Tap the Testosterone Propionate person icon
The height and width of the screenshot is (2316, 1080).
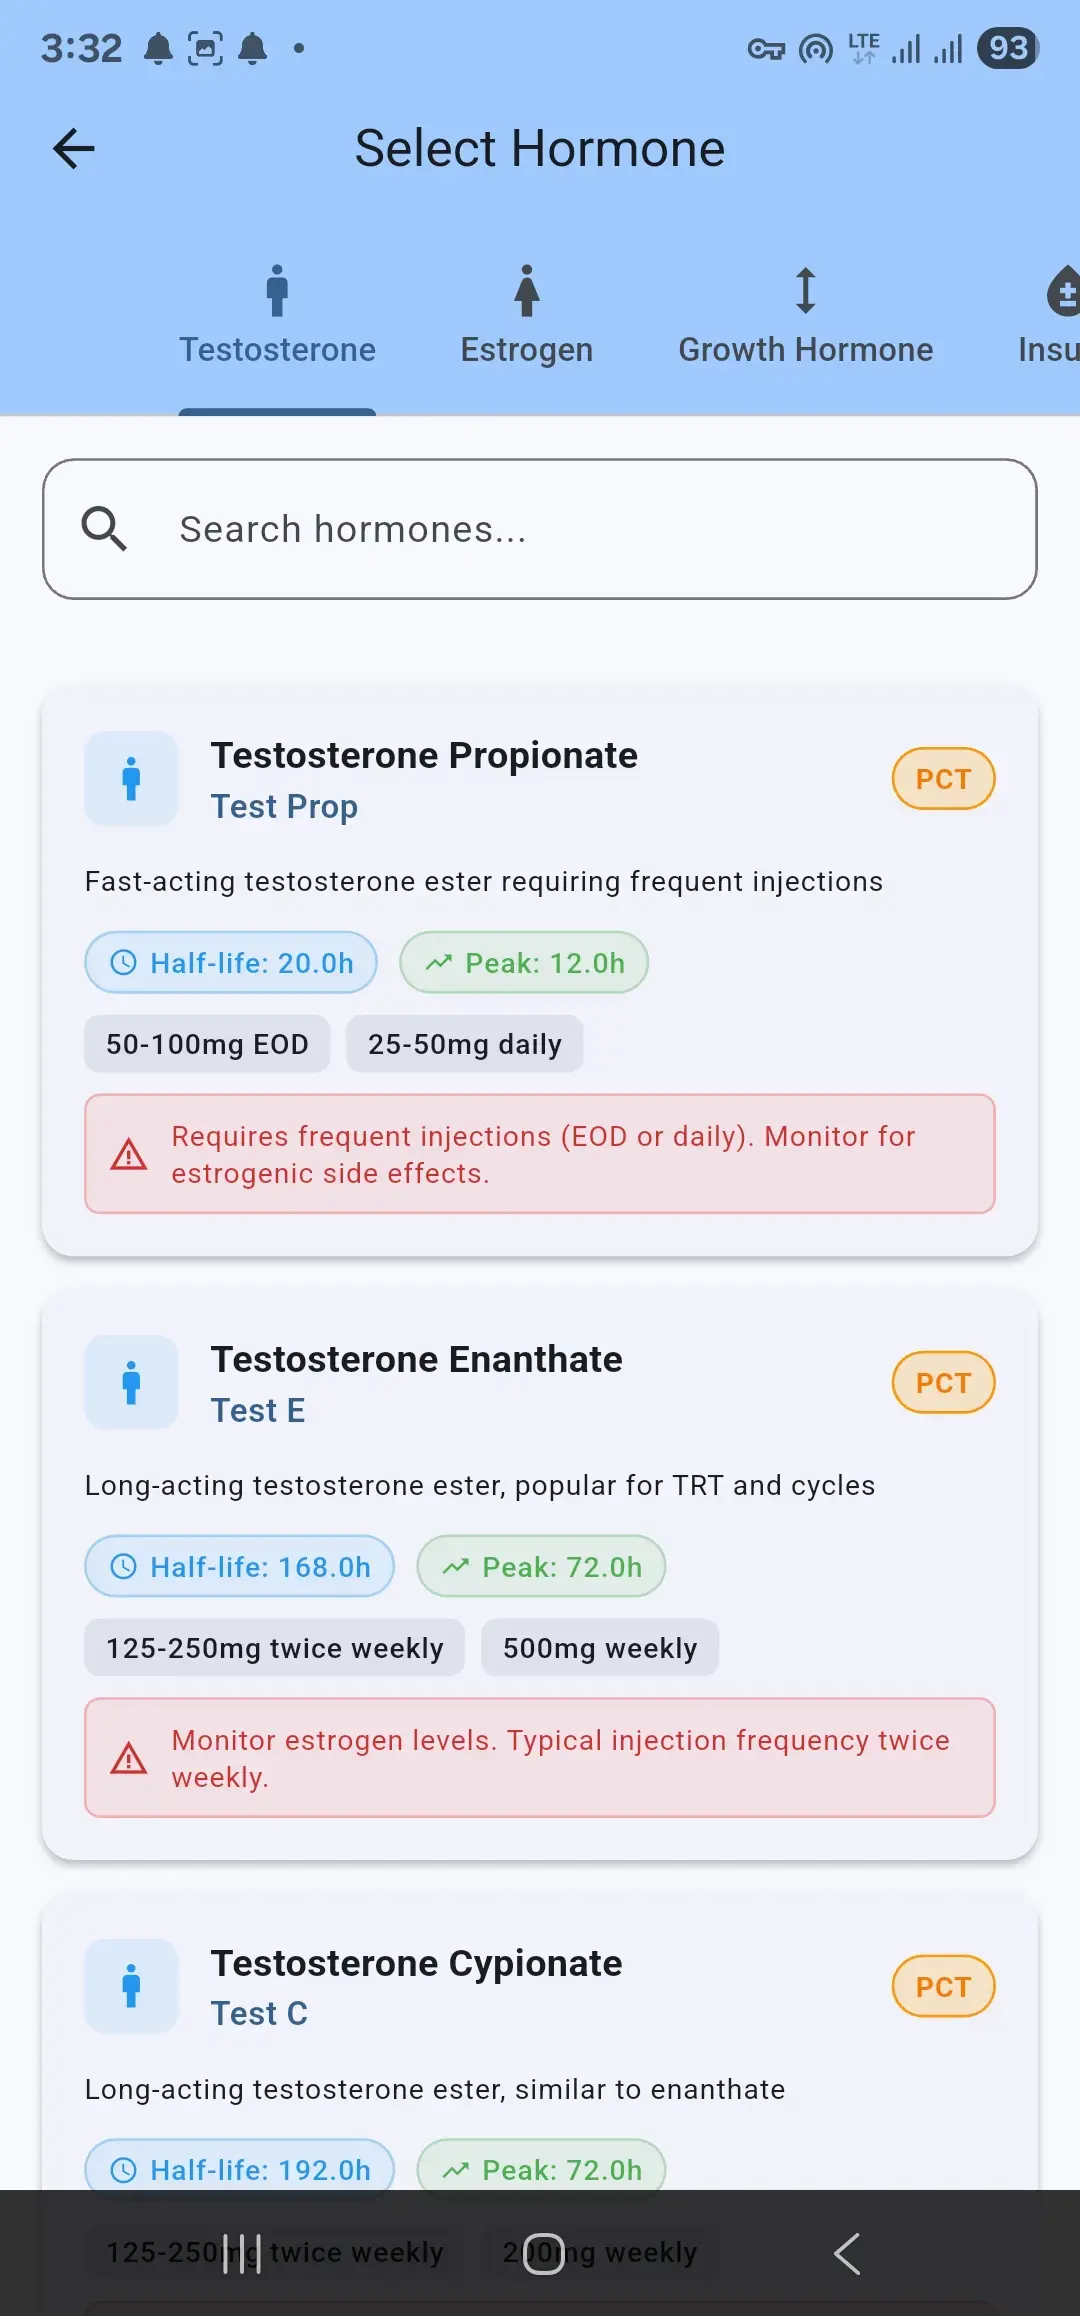coord(131,778)
